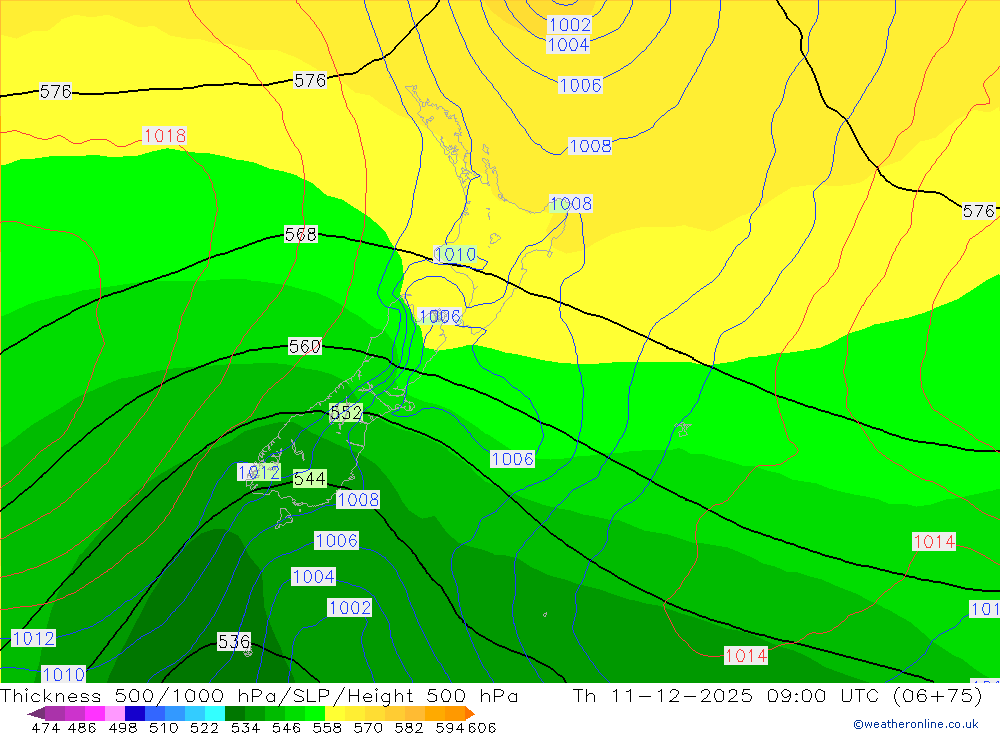Click the legend value 606
The height and width of the screenshot is (733, 1000).
coord(482,727)
